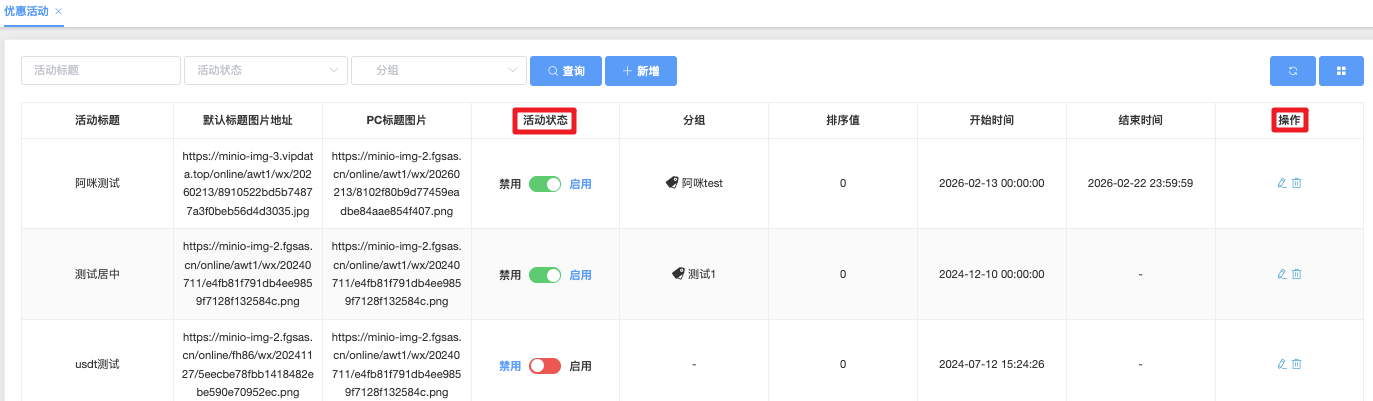The width and height of the screenshot is (1373, 401).
Task: Focus the 活动标题 search input field
Action: tap(100, 71)
